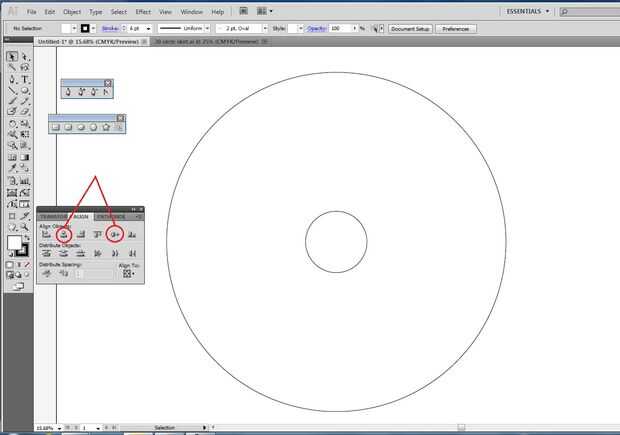The image size is (620, 435).
Task: Open the Effect menu
Action: (143, 12)
